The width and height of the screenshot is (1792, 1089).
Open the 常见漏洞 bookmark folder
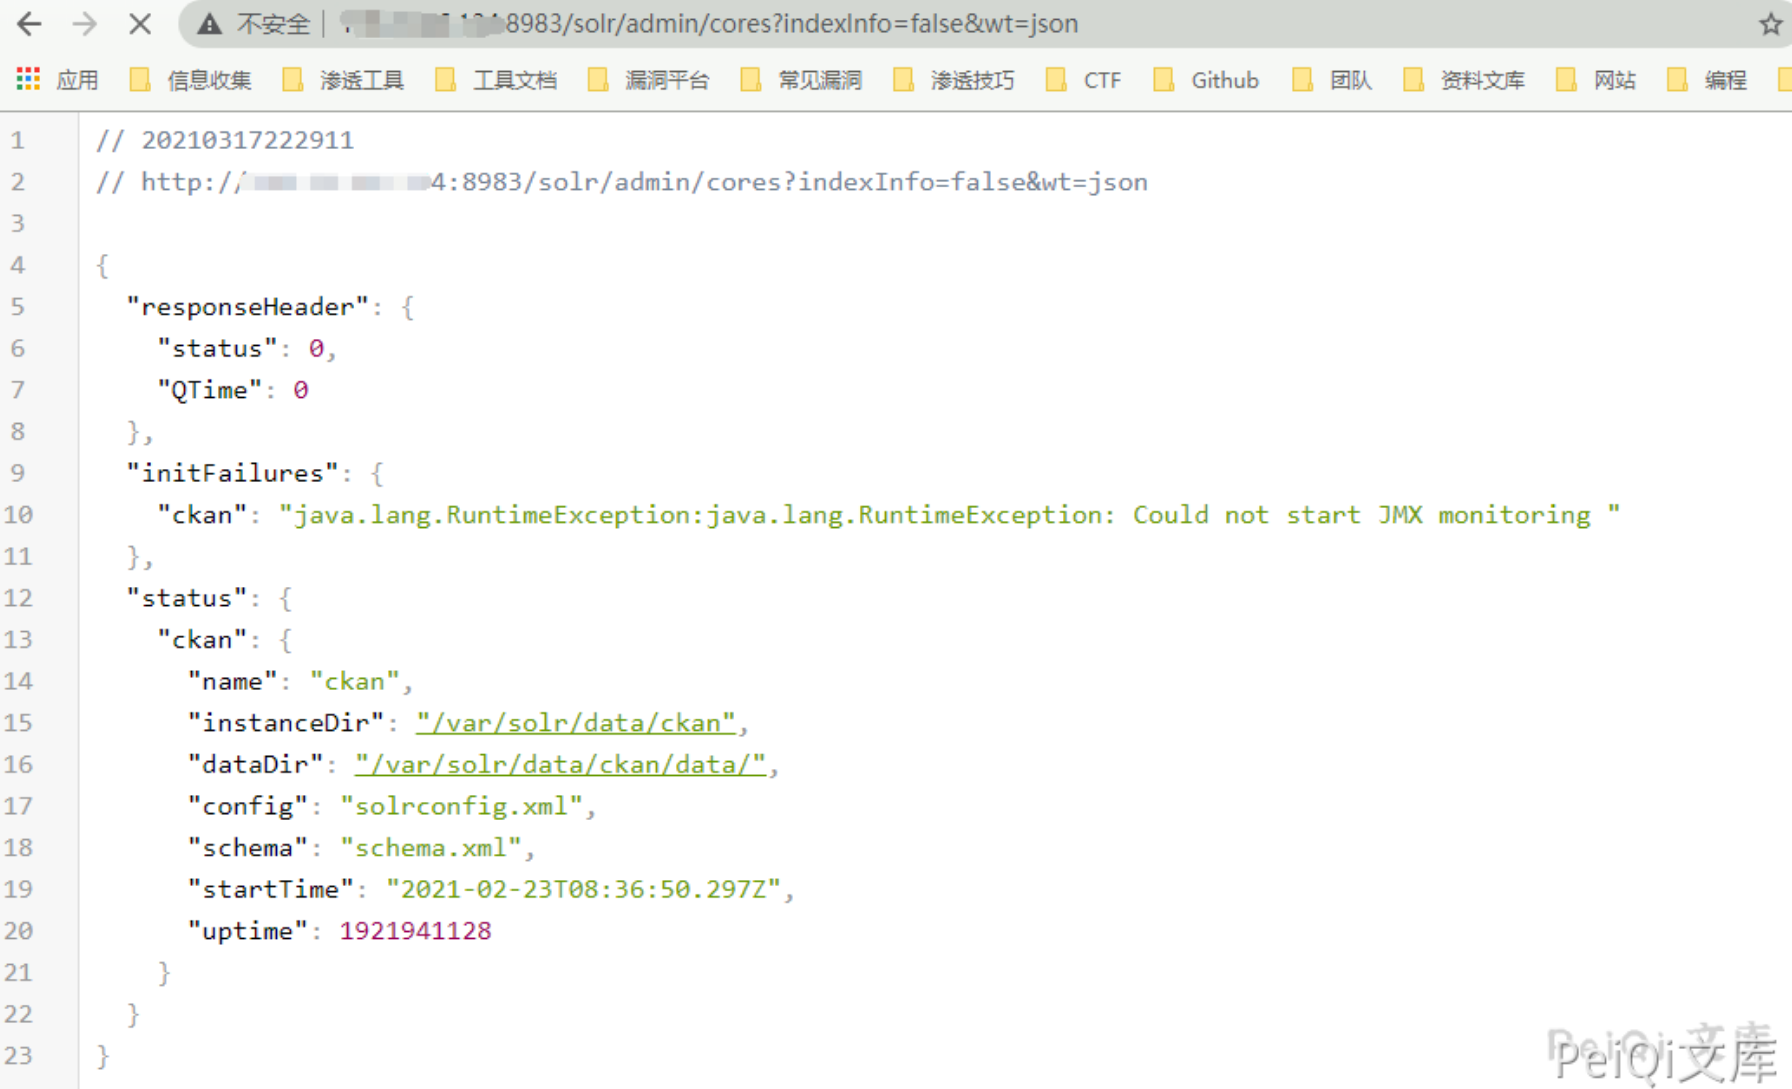click(x=802, y=80)
